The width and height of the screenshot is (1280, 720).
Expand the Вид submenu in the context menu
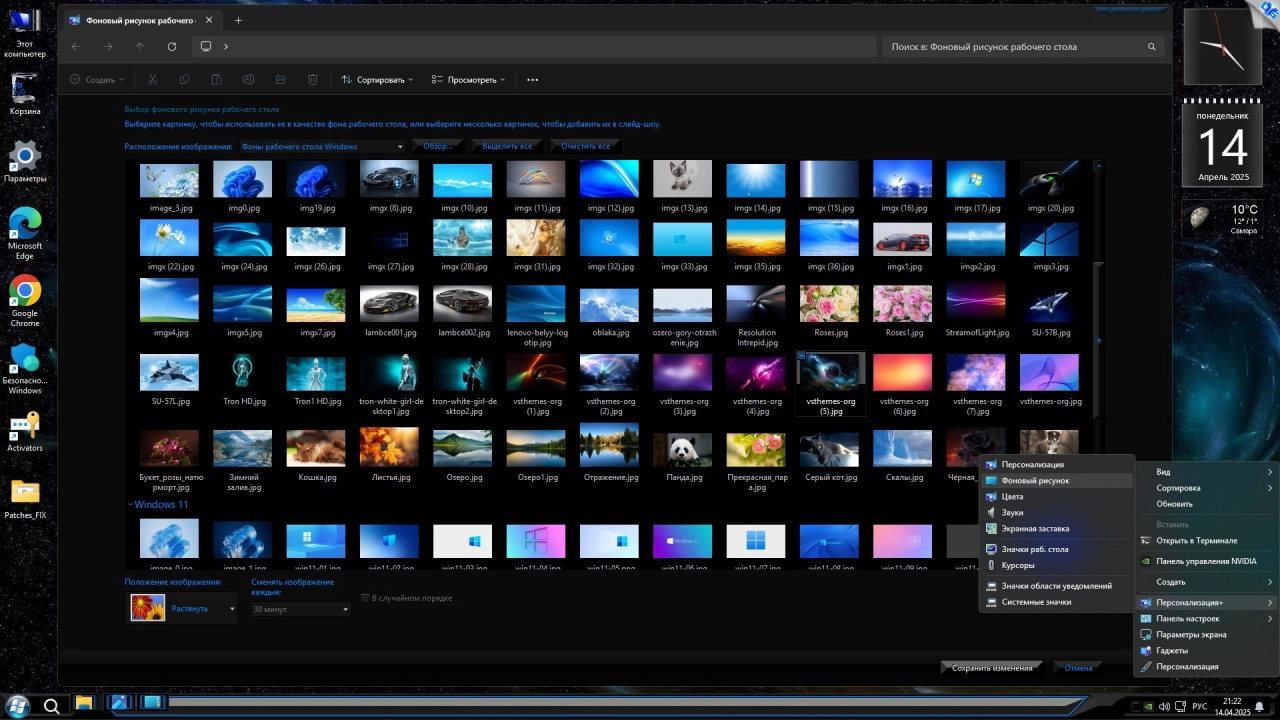pyautogui.click(x=1205, y=472)
